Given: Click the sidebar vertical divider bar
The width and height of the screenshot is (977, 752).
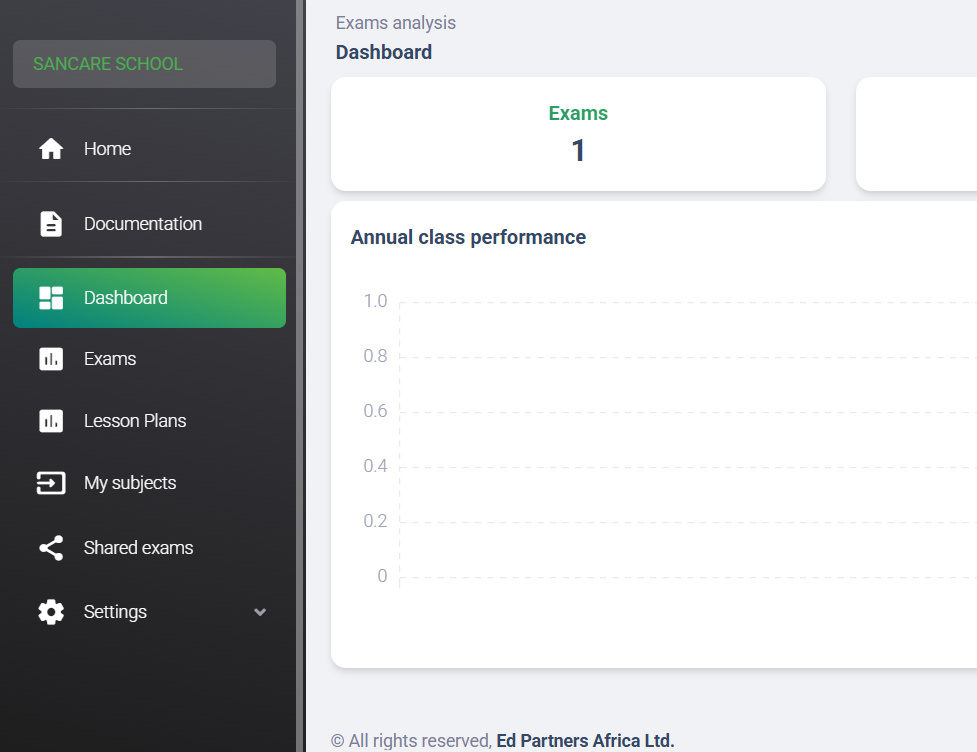Looking at the screenshot, I should [x=300, y=376].
